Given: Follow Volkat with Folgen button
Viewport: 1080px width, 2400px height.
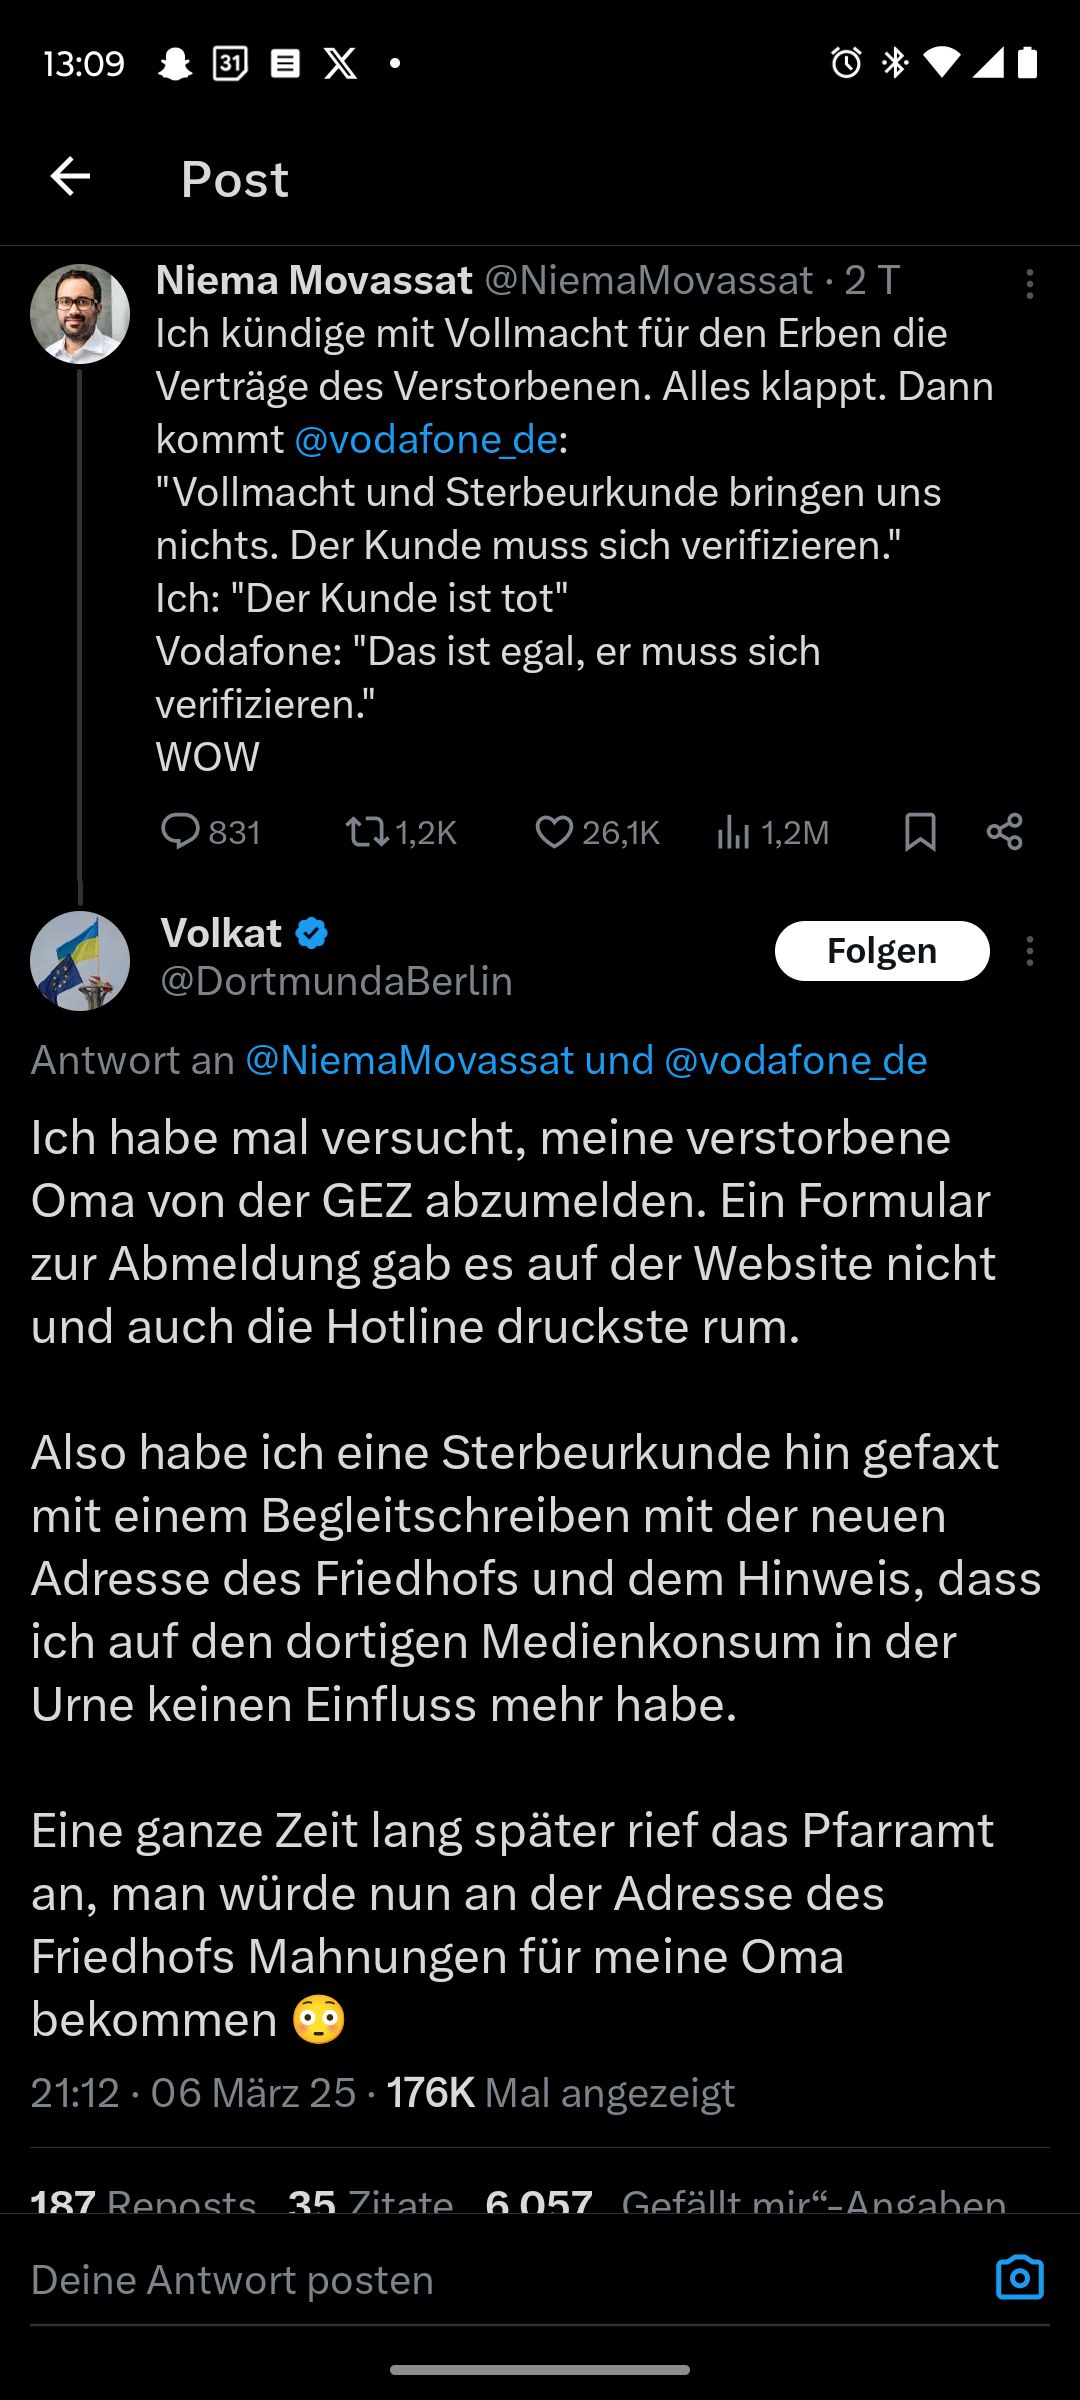Looking at the screenshot, I should click(881, 951).
